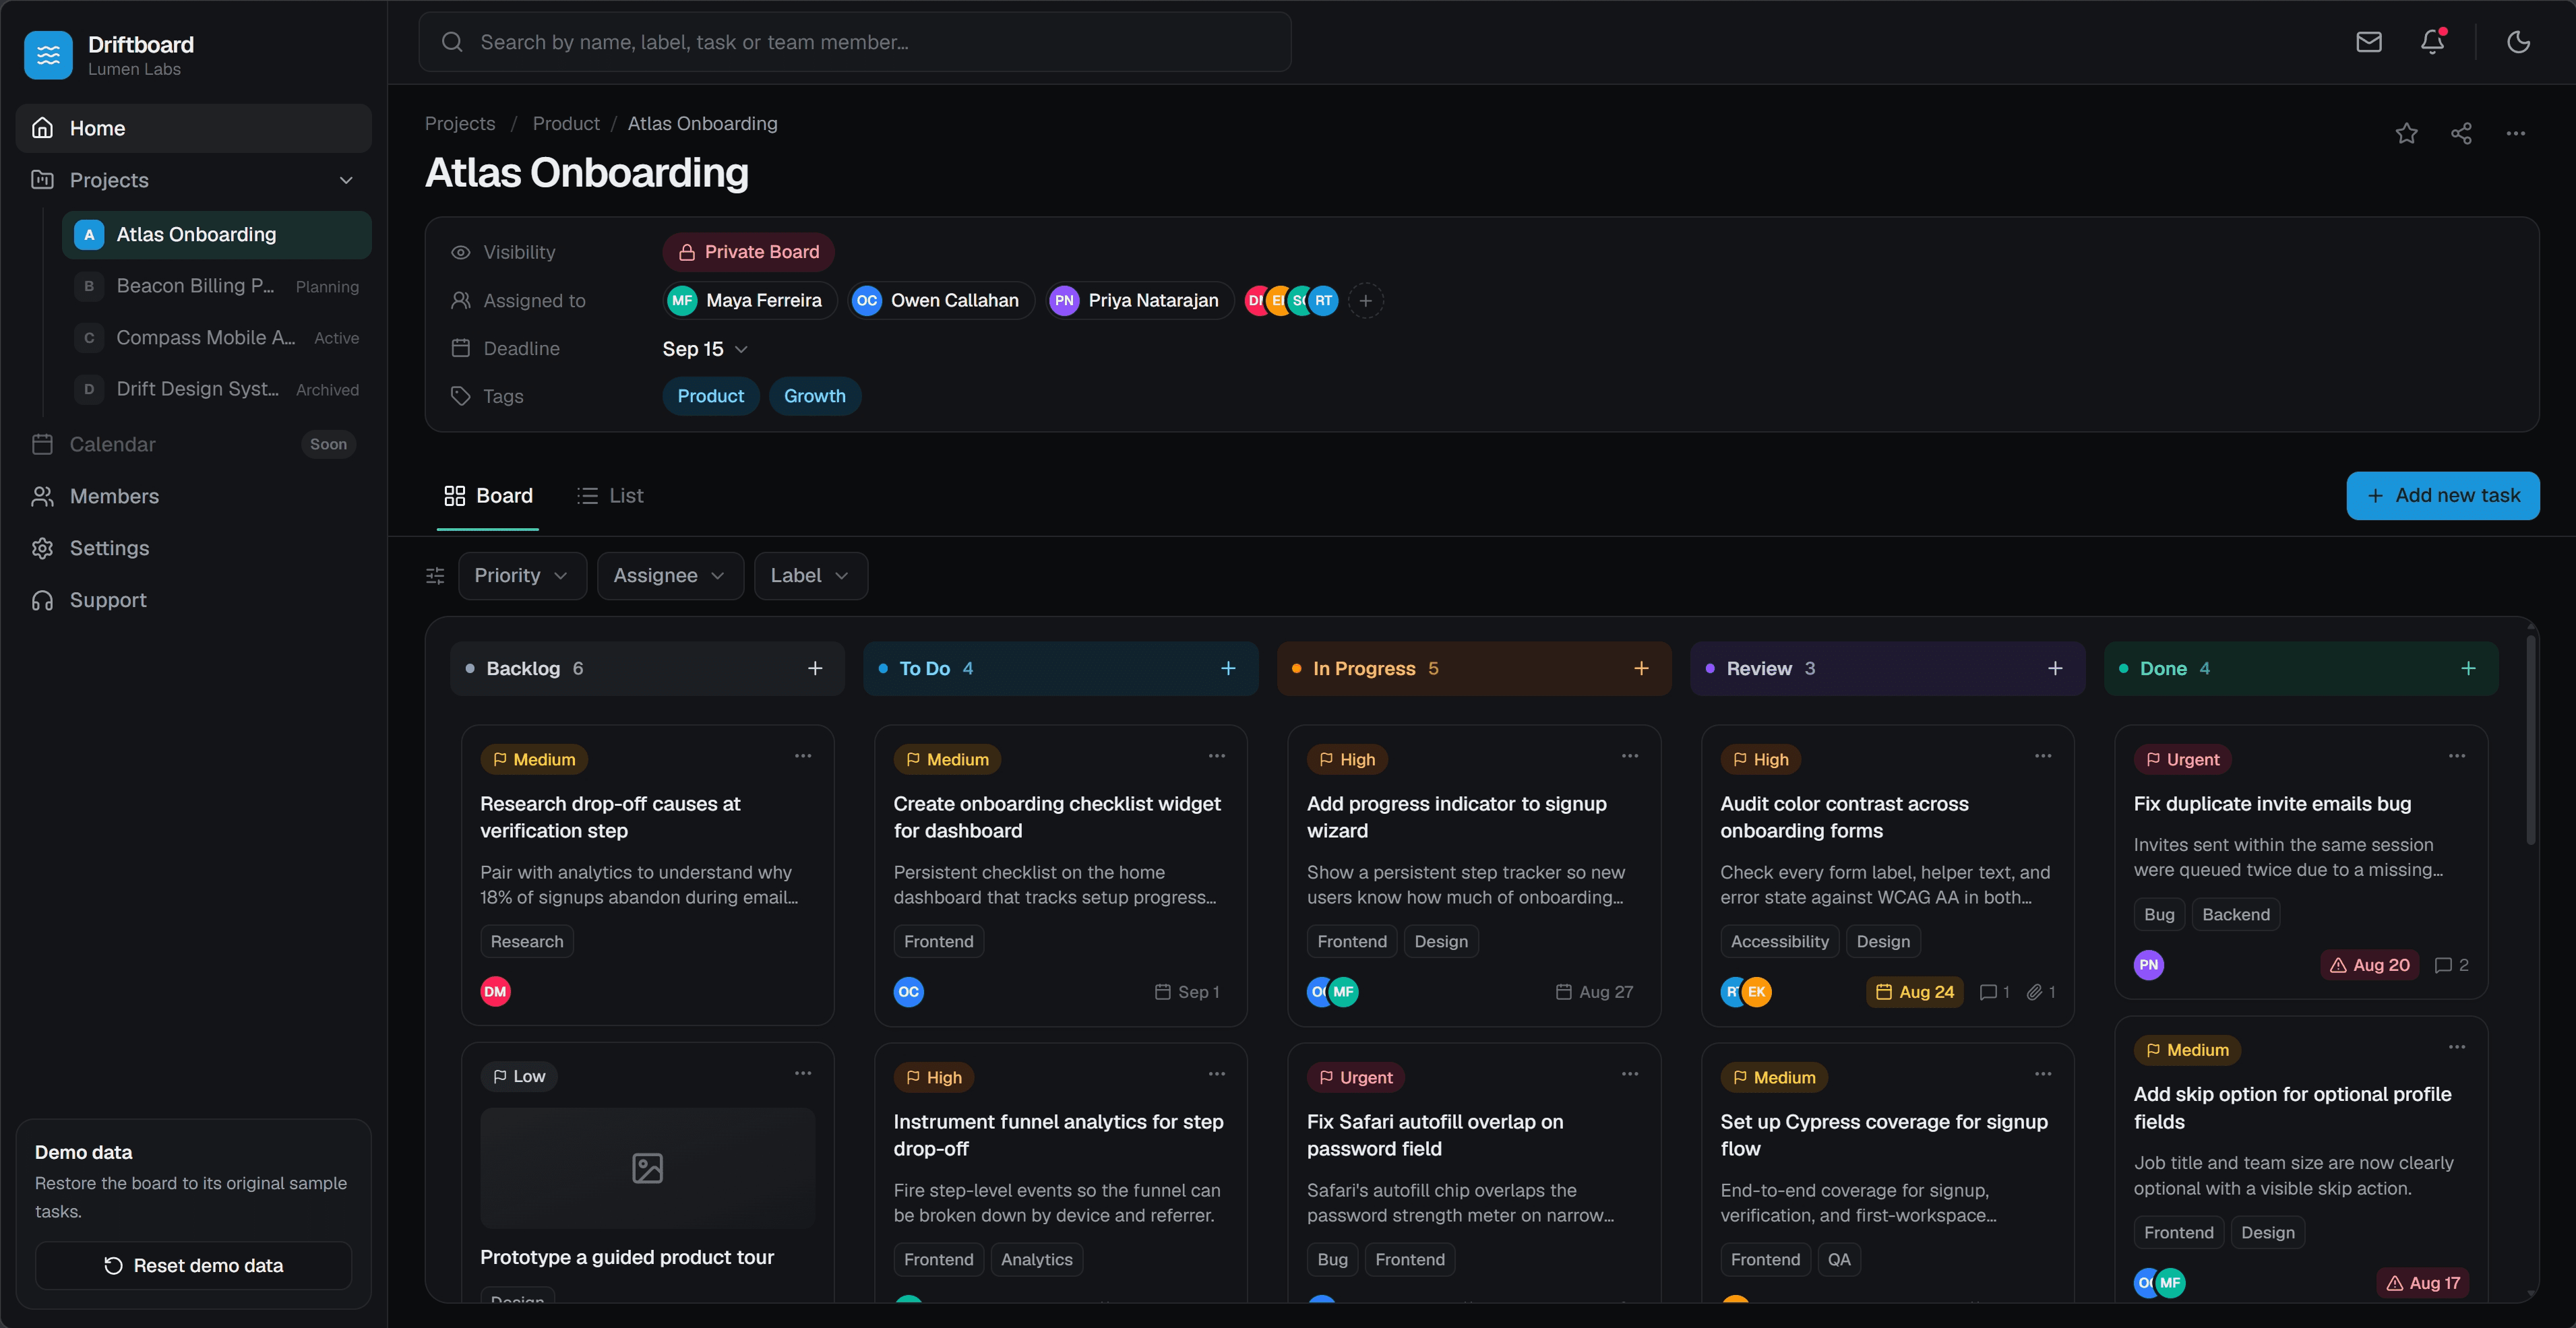Click in the search field

(x=854, y=42)
